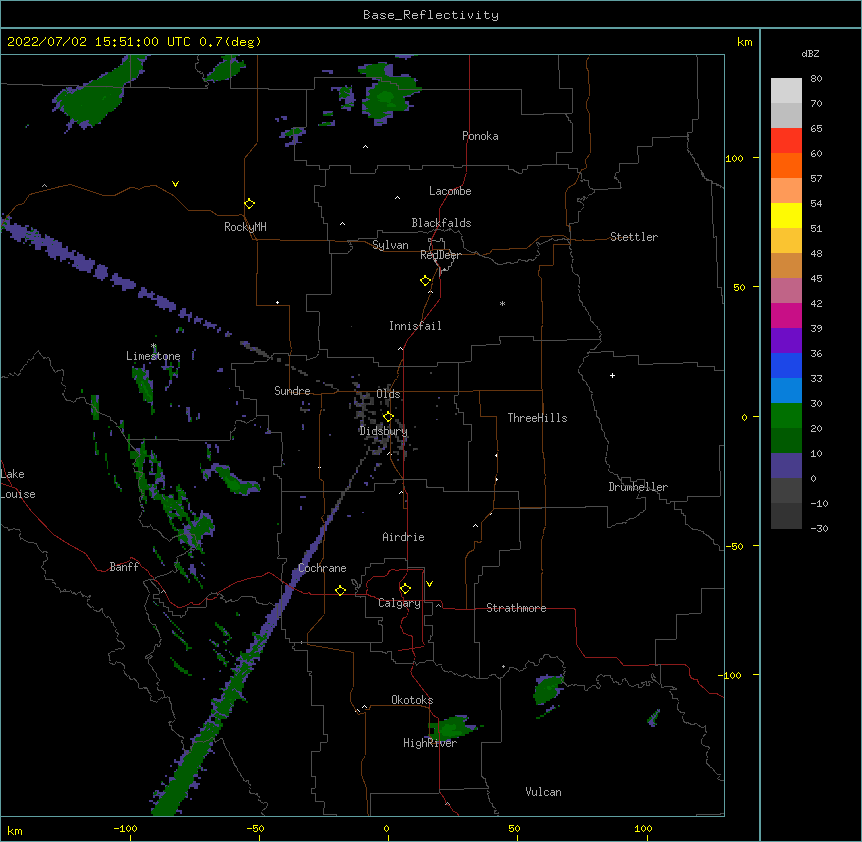Click the km unit label at the top right
This screenshot has width=862, height=842.
[744, 42]
